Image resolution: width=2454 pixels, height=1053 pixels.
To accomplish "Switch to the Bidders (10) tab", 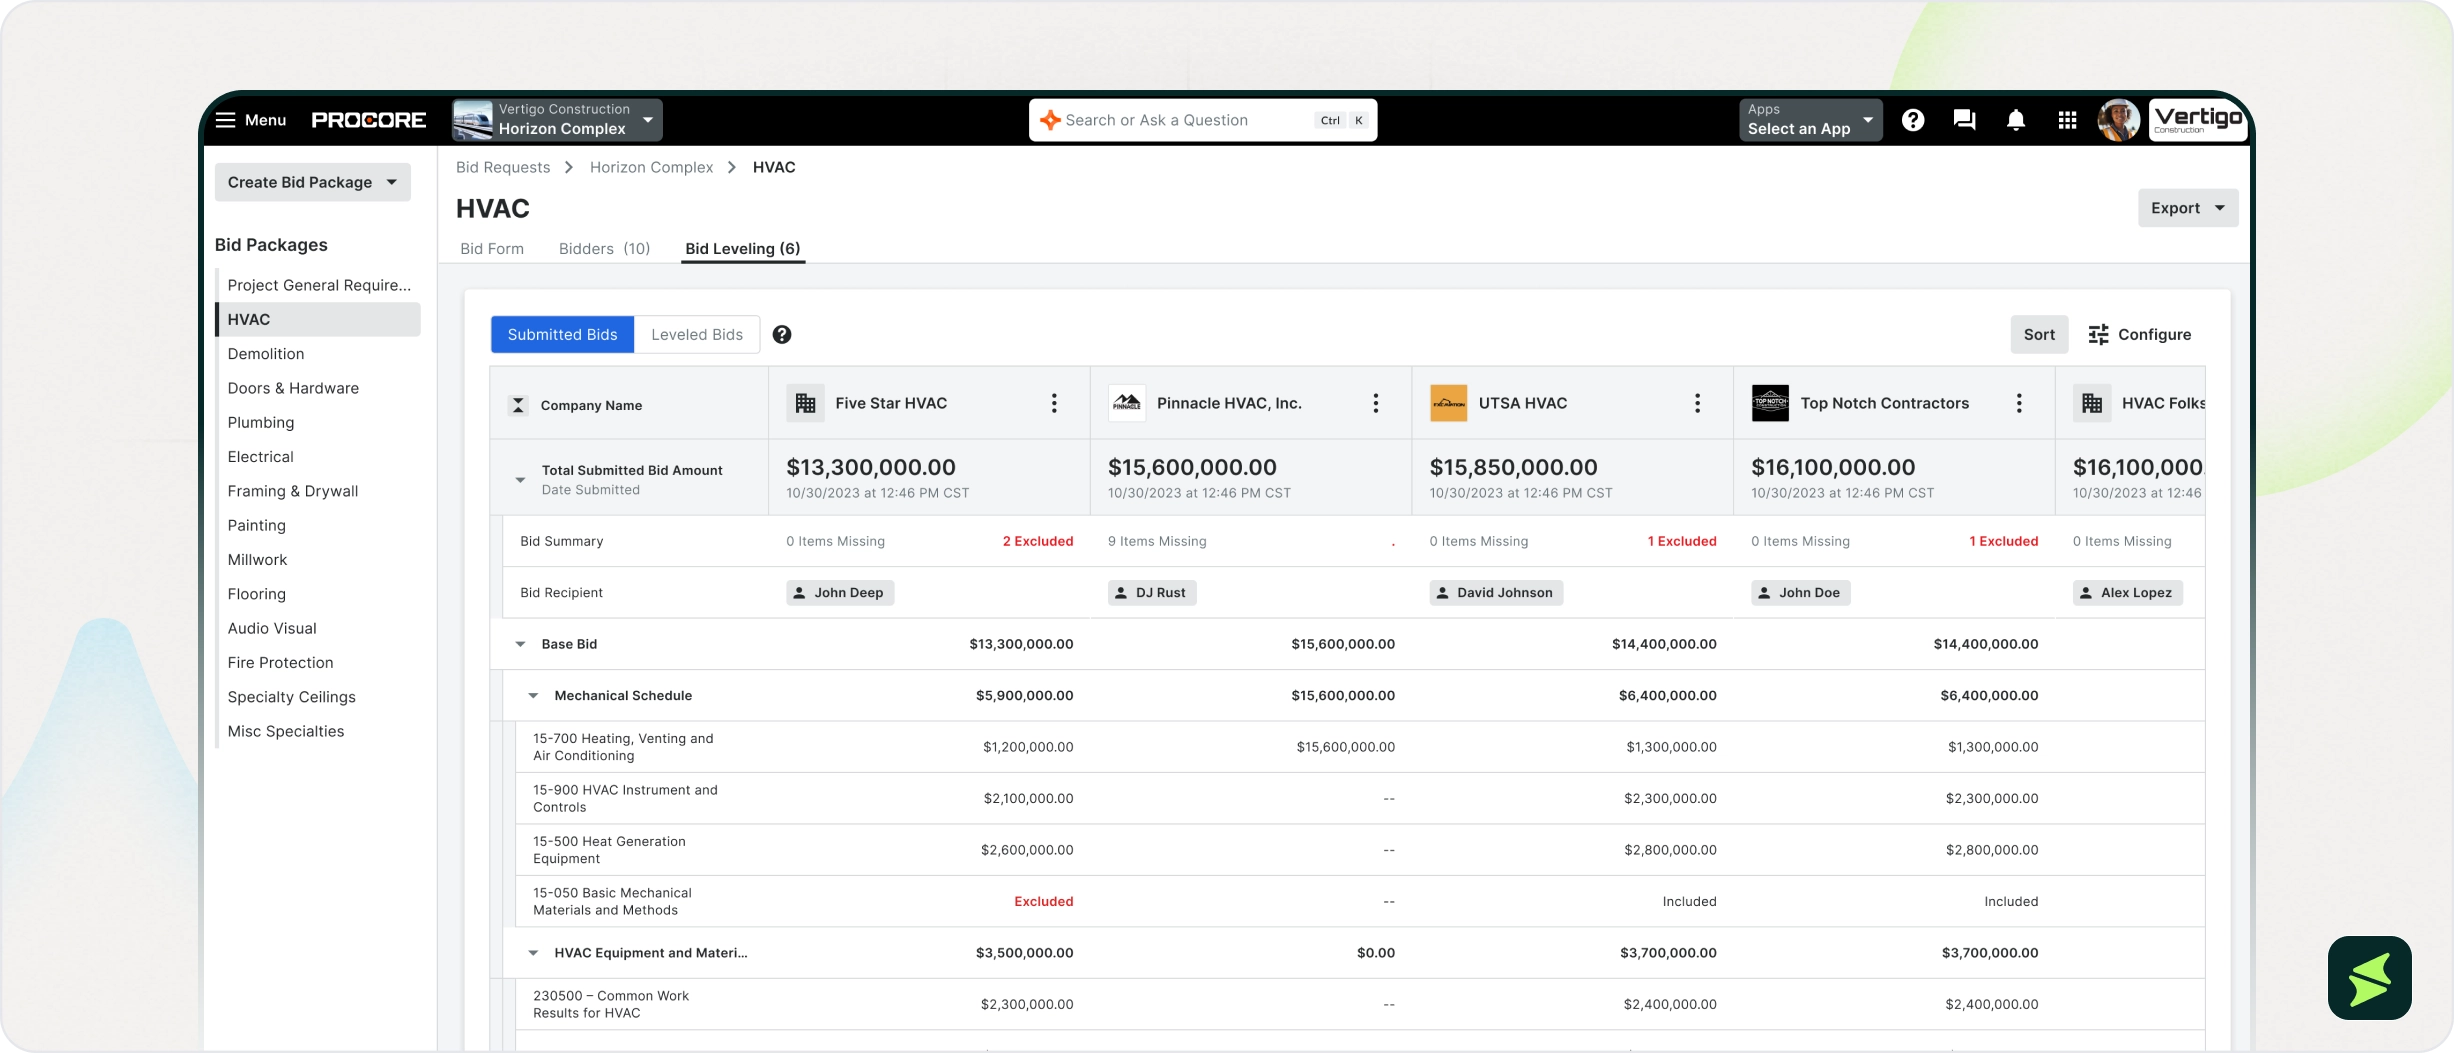I will [x=604, y=249].
